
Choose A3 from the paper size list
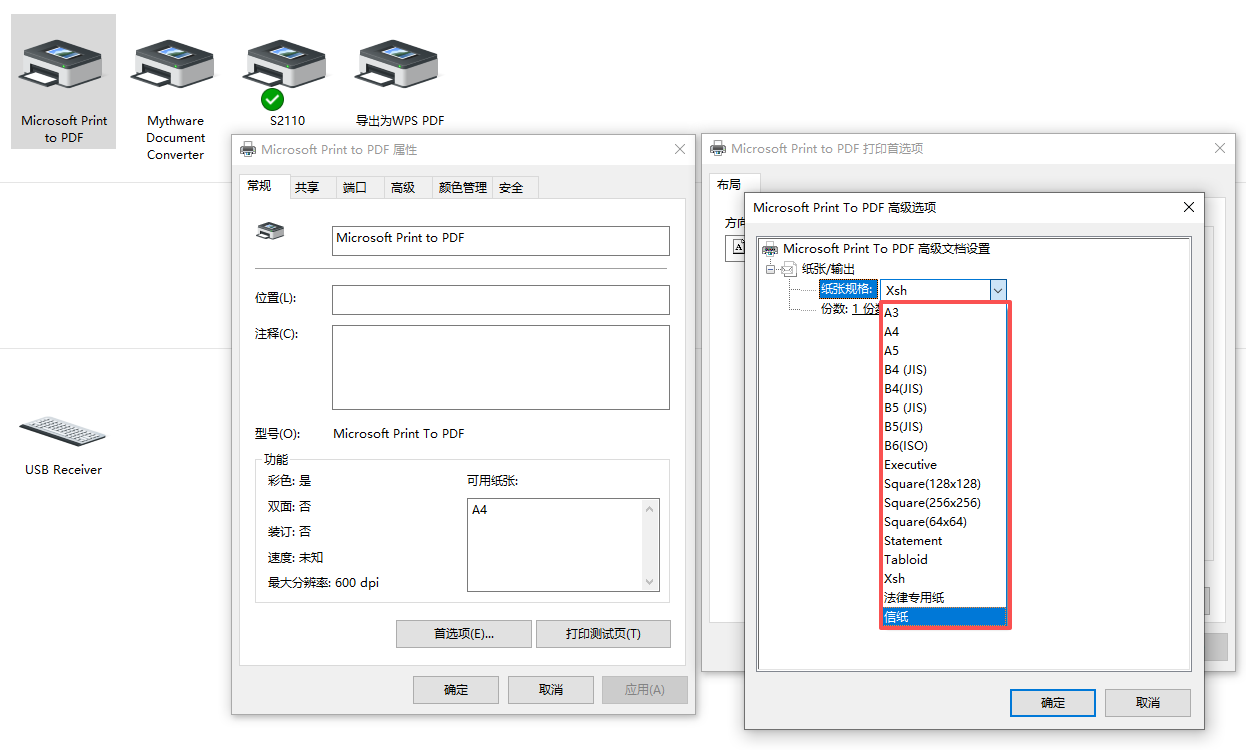(943, 313)
